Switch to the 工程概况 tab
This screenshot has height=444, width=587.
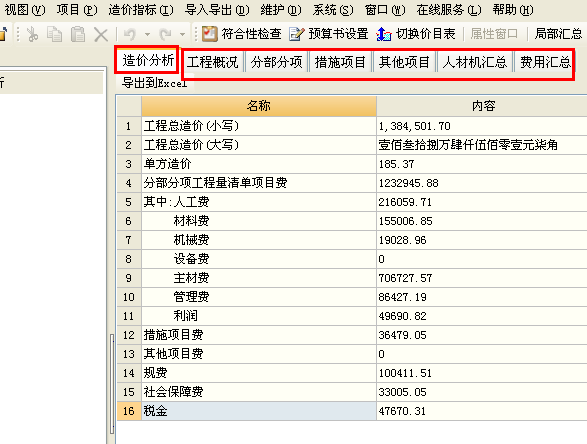click(x=213, y=62)
